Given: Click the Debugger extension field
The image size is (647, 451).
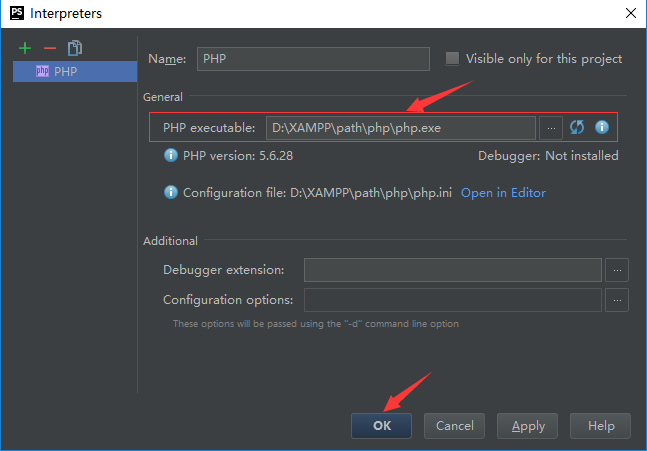Looking at the screenshot, I should tap(453, 270).
